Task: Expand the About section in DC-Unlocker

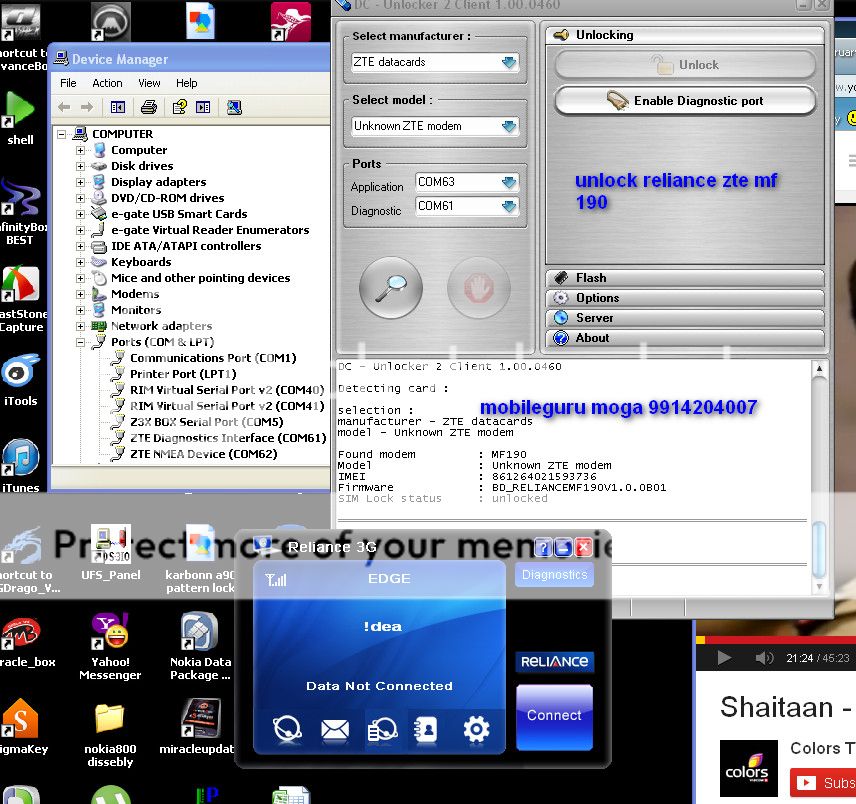Action: click(685, 338)
